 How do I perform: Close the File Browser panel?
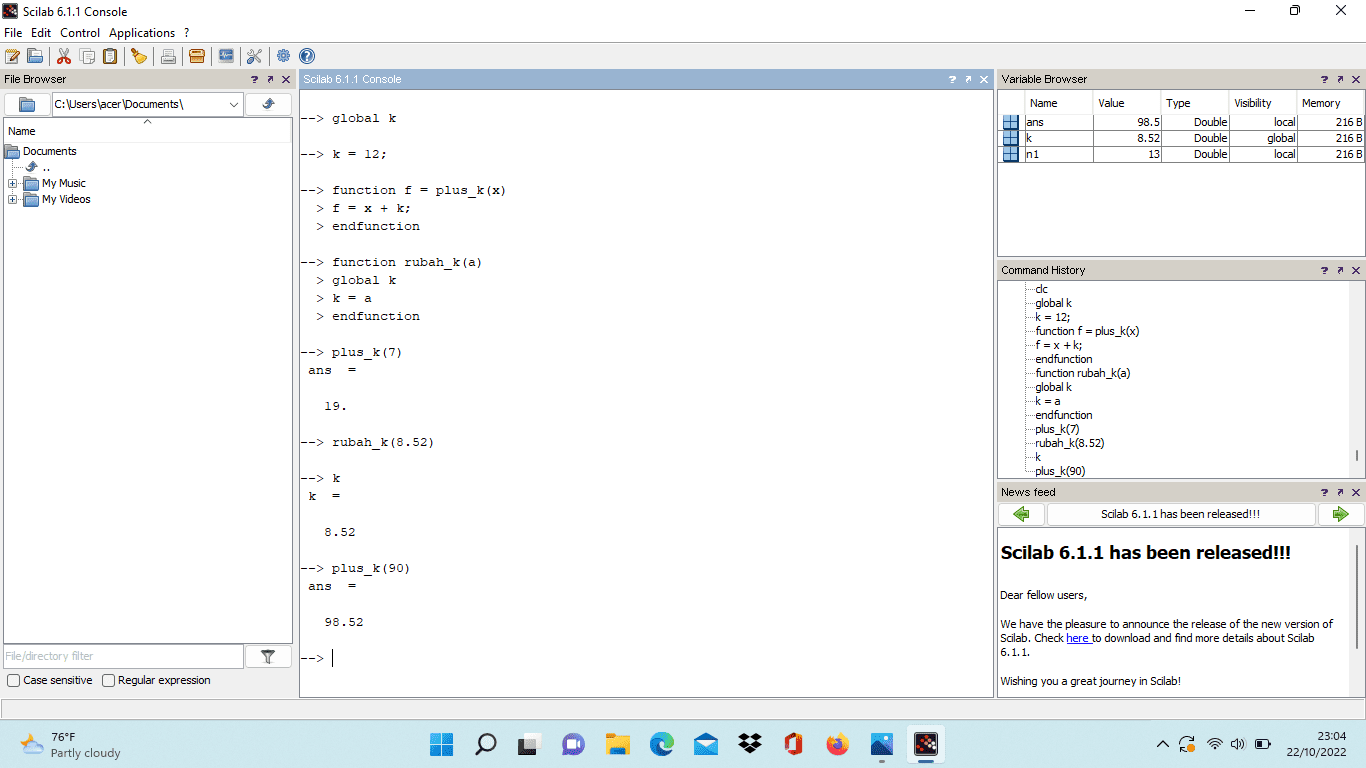(x=285, y=79)
